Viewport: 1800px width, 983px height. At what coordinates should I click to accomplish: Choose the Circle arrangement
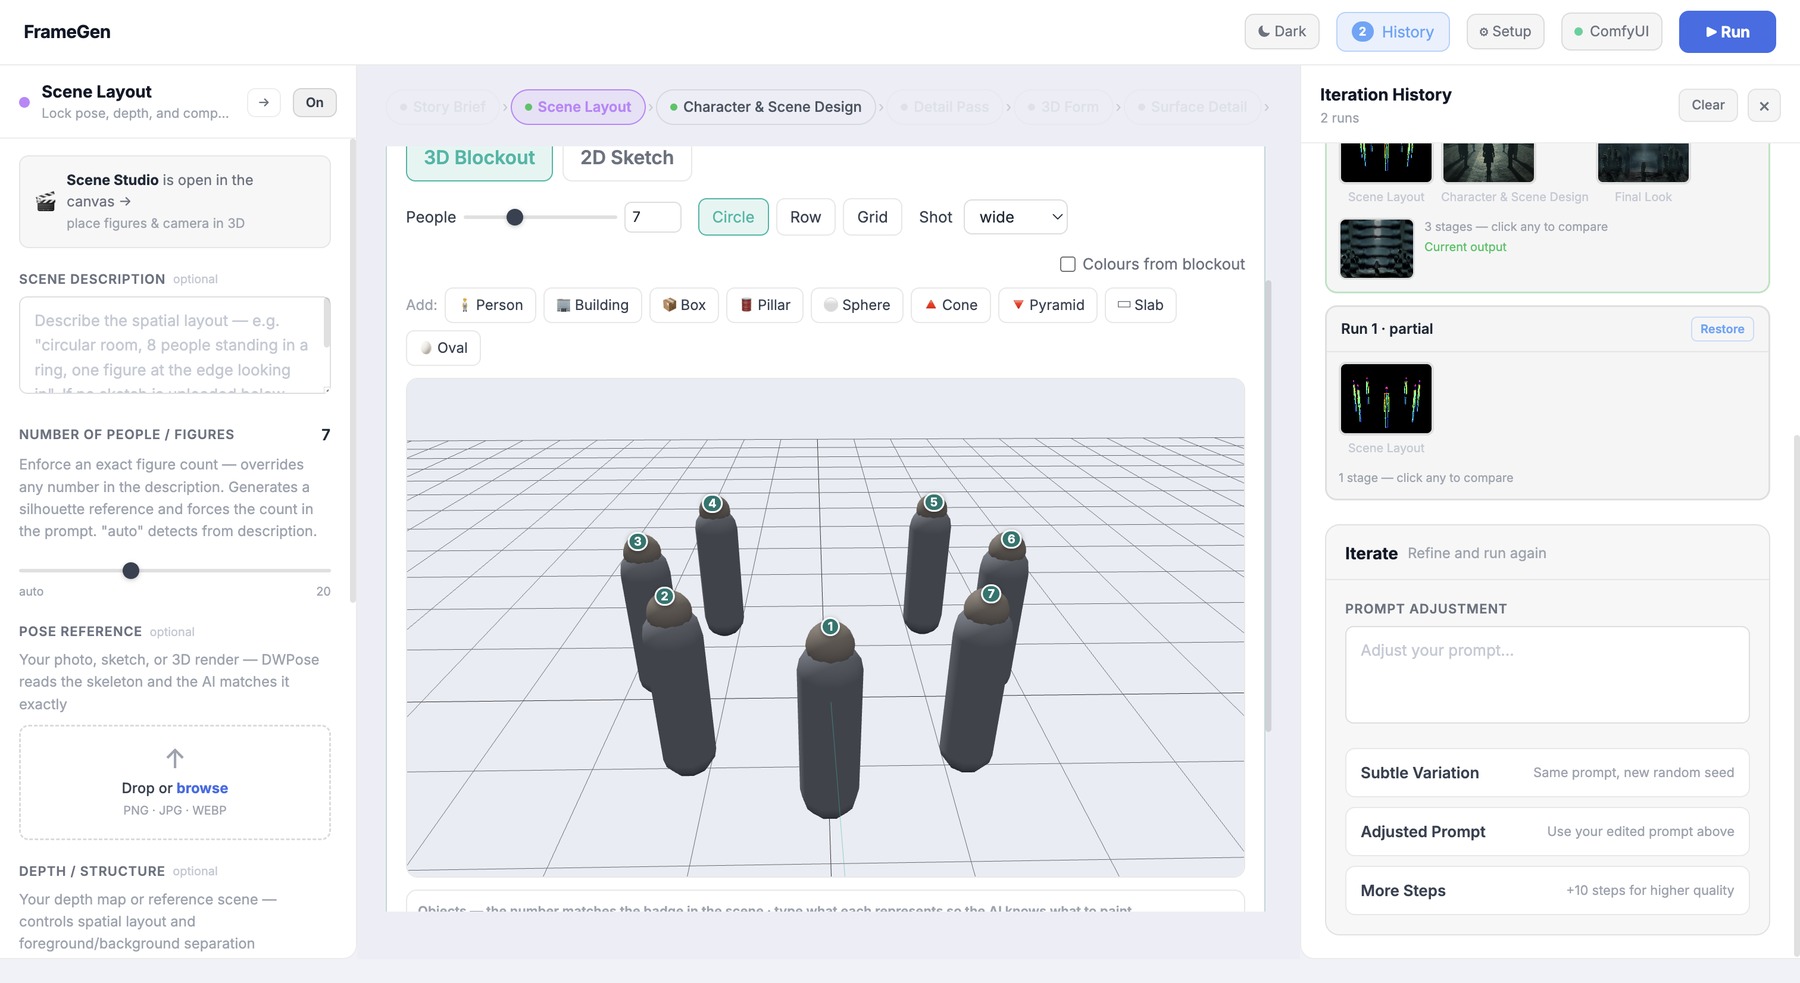coord(733,217)
